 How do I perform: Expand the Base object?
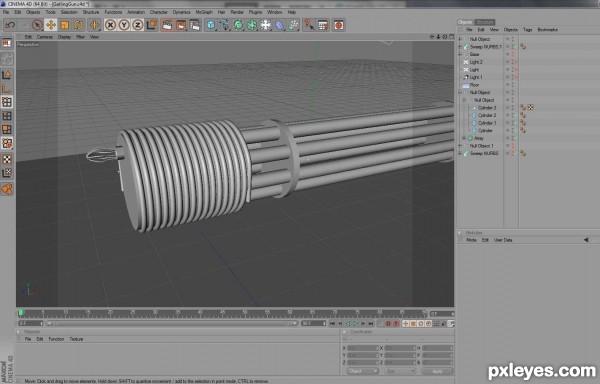click(x=460, y=54)
